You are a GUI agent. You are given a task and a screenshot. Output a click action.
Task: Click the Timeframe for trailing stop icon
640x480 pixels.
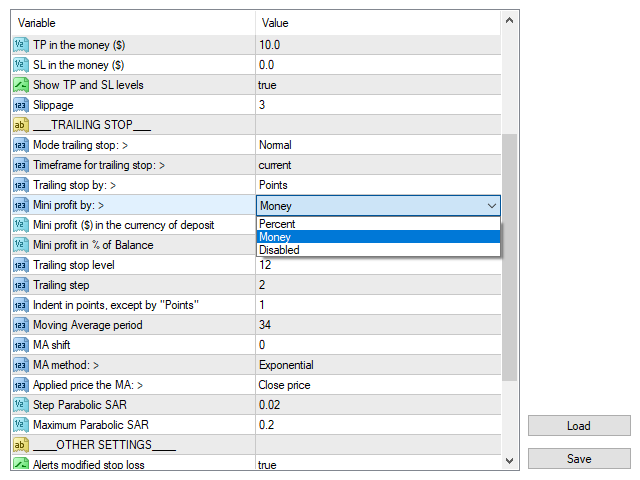pos(21,165)
